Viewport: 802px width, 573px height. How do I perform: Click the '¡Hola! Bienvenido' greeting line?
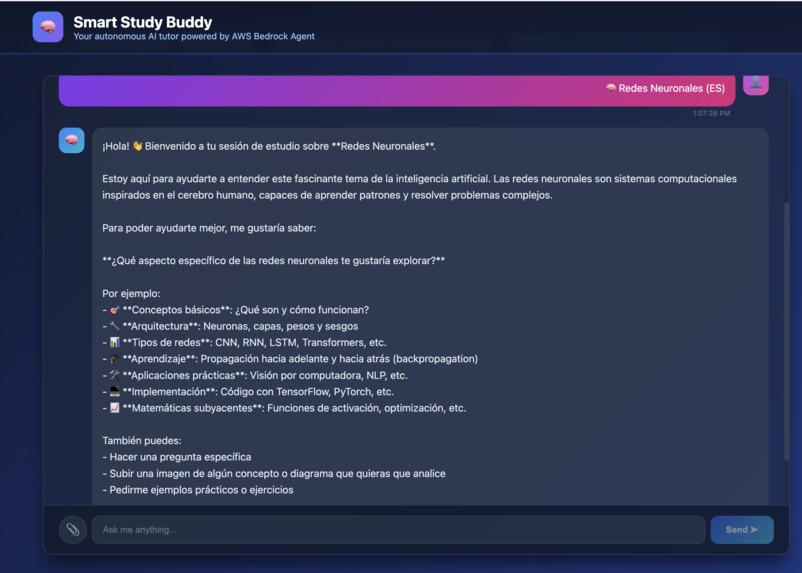click(x=269, y=146)
